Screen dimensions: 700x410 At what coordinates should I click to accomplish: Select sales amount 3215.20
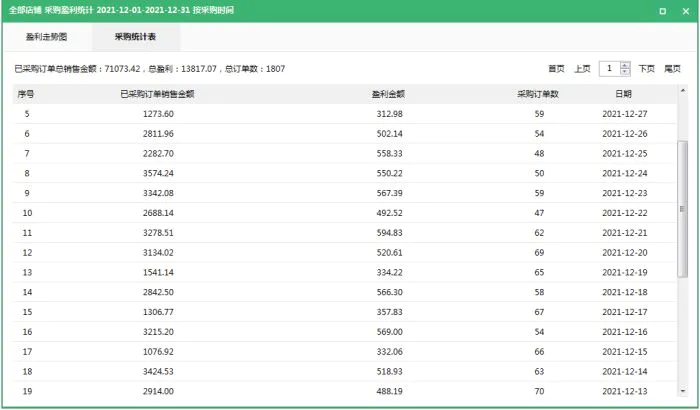tap(158, 332)
